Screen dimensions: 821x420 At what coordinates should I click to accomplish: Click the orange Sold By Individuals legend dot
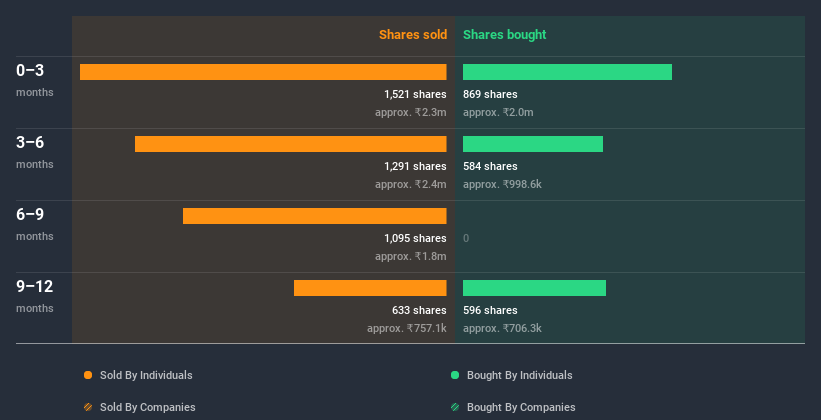tap(88, 375)
